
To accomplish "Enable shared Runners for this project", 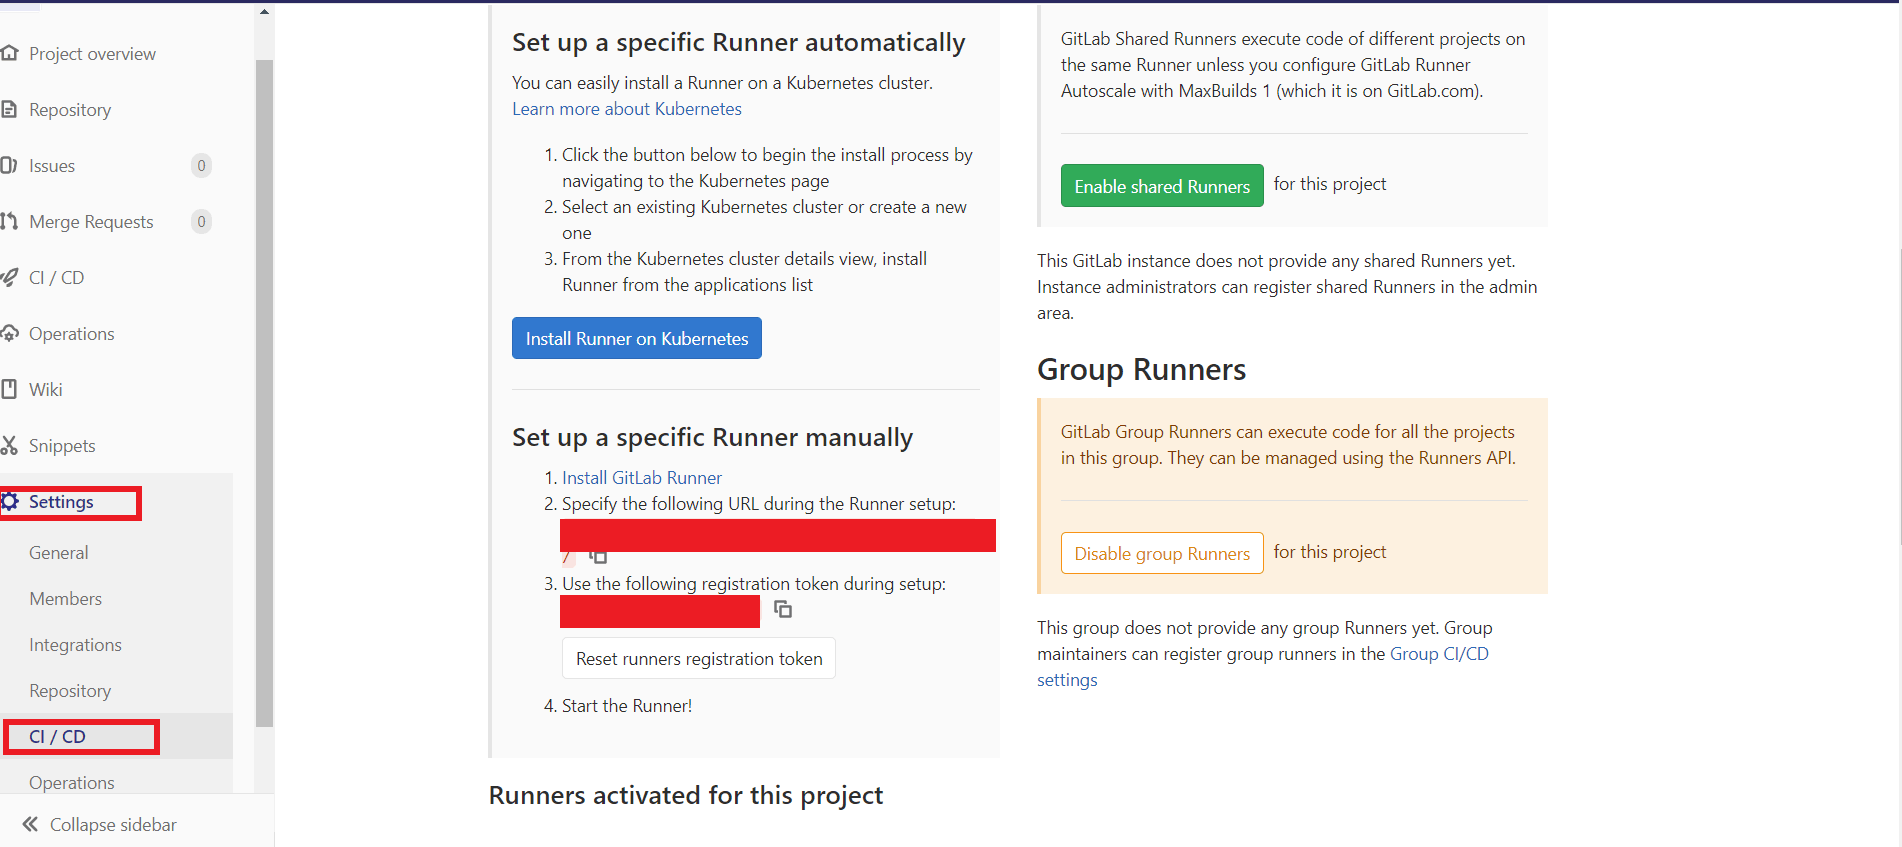I will (x=1161, y=186).
